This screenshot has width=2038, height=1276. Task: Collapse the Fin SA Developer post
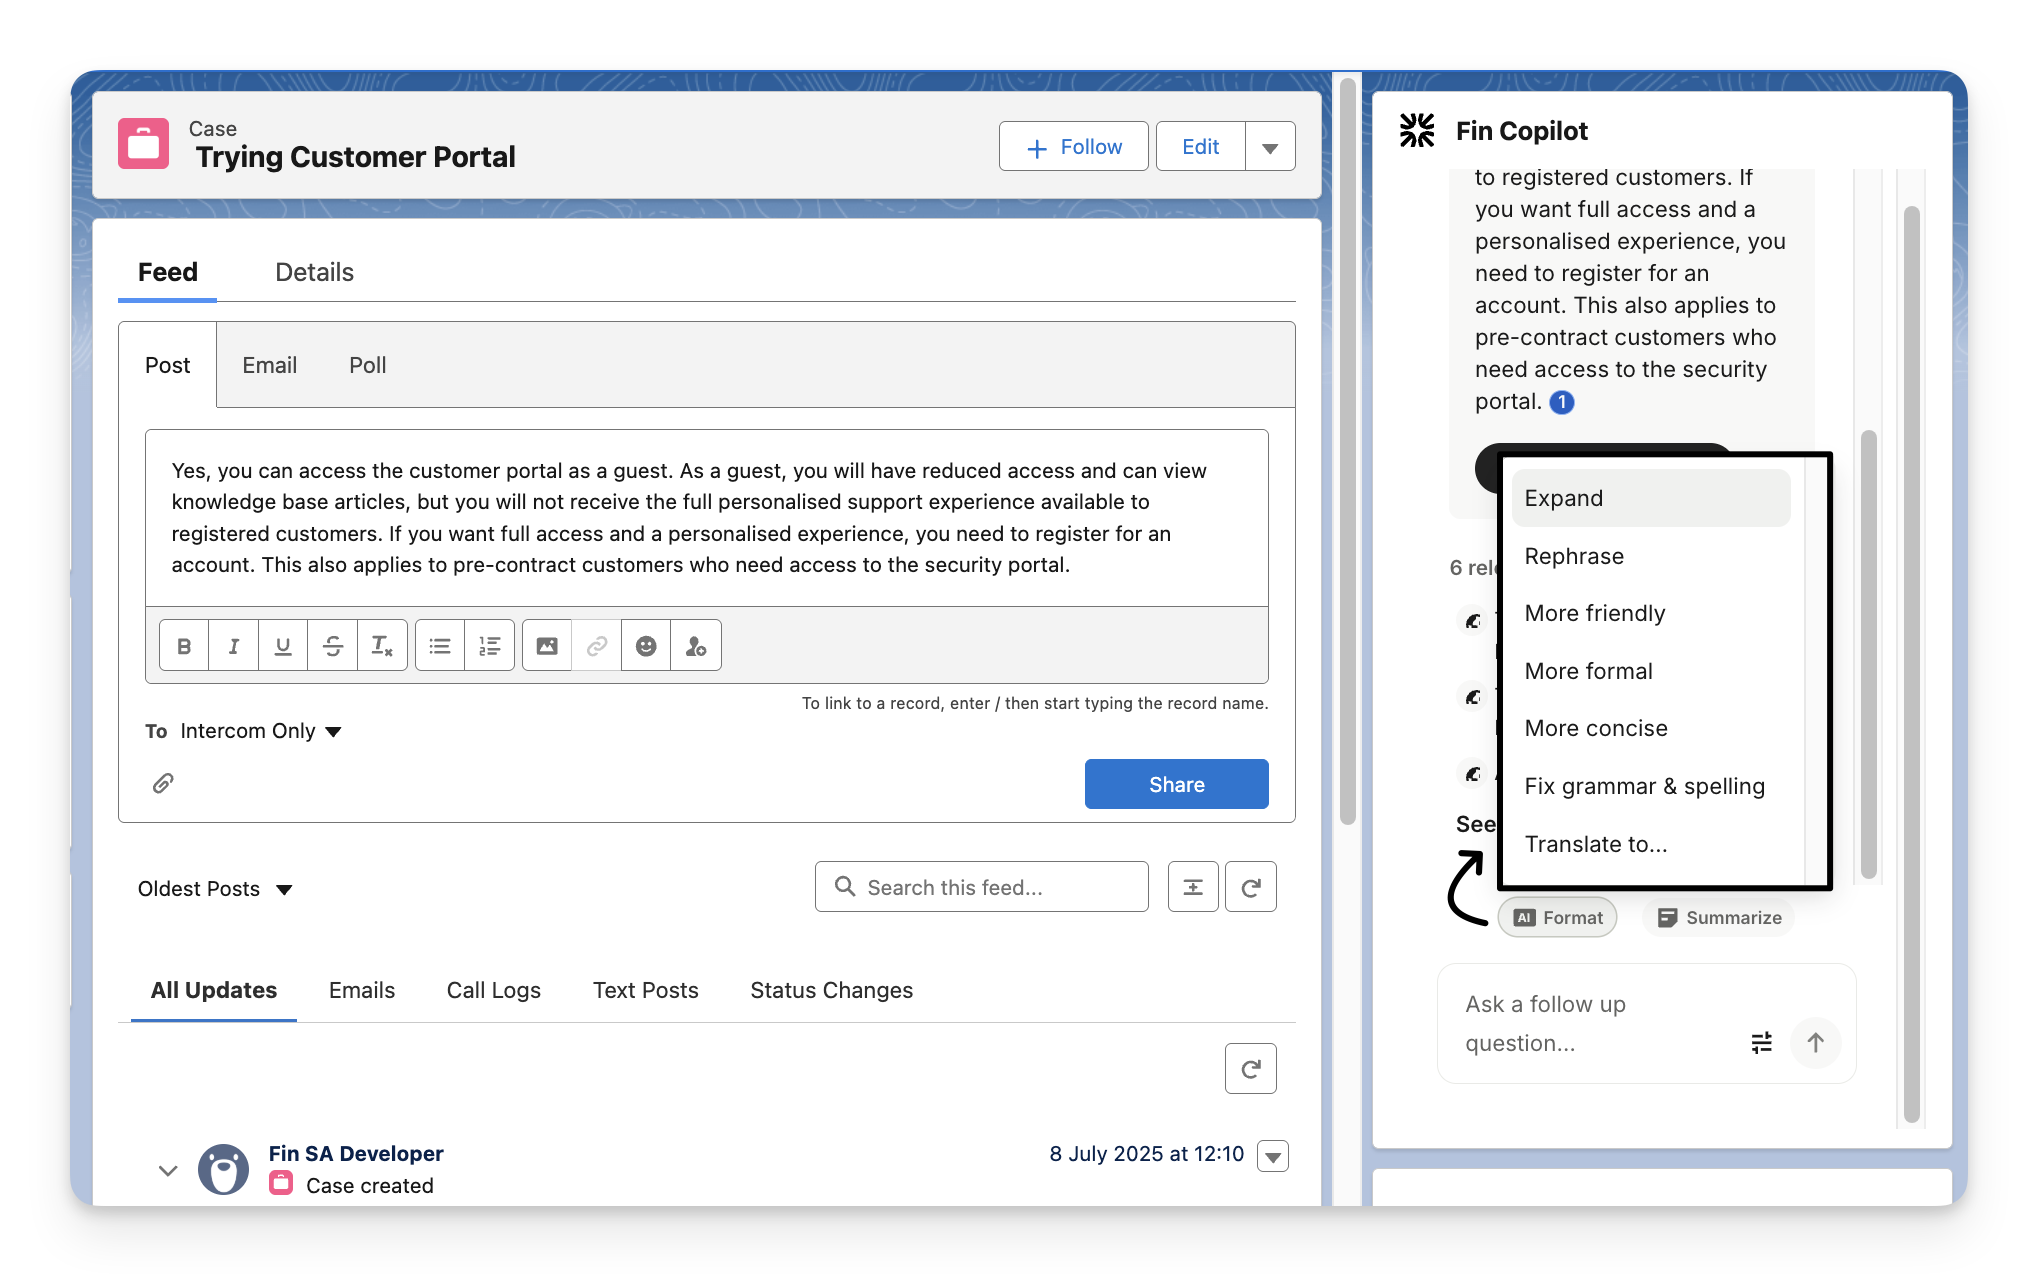point(168,1169)
